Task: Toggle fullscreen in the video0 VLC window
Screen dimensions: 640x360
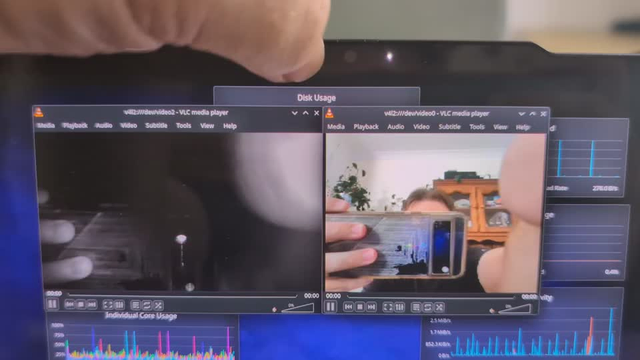Action: pyautogui.click(x=387, y=307)
